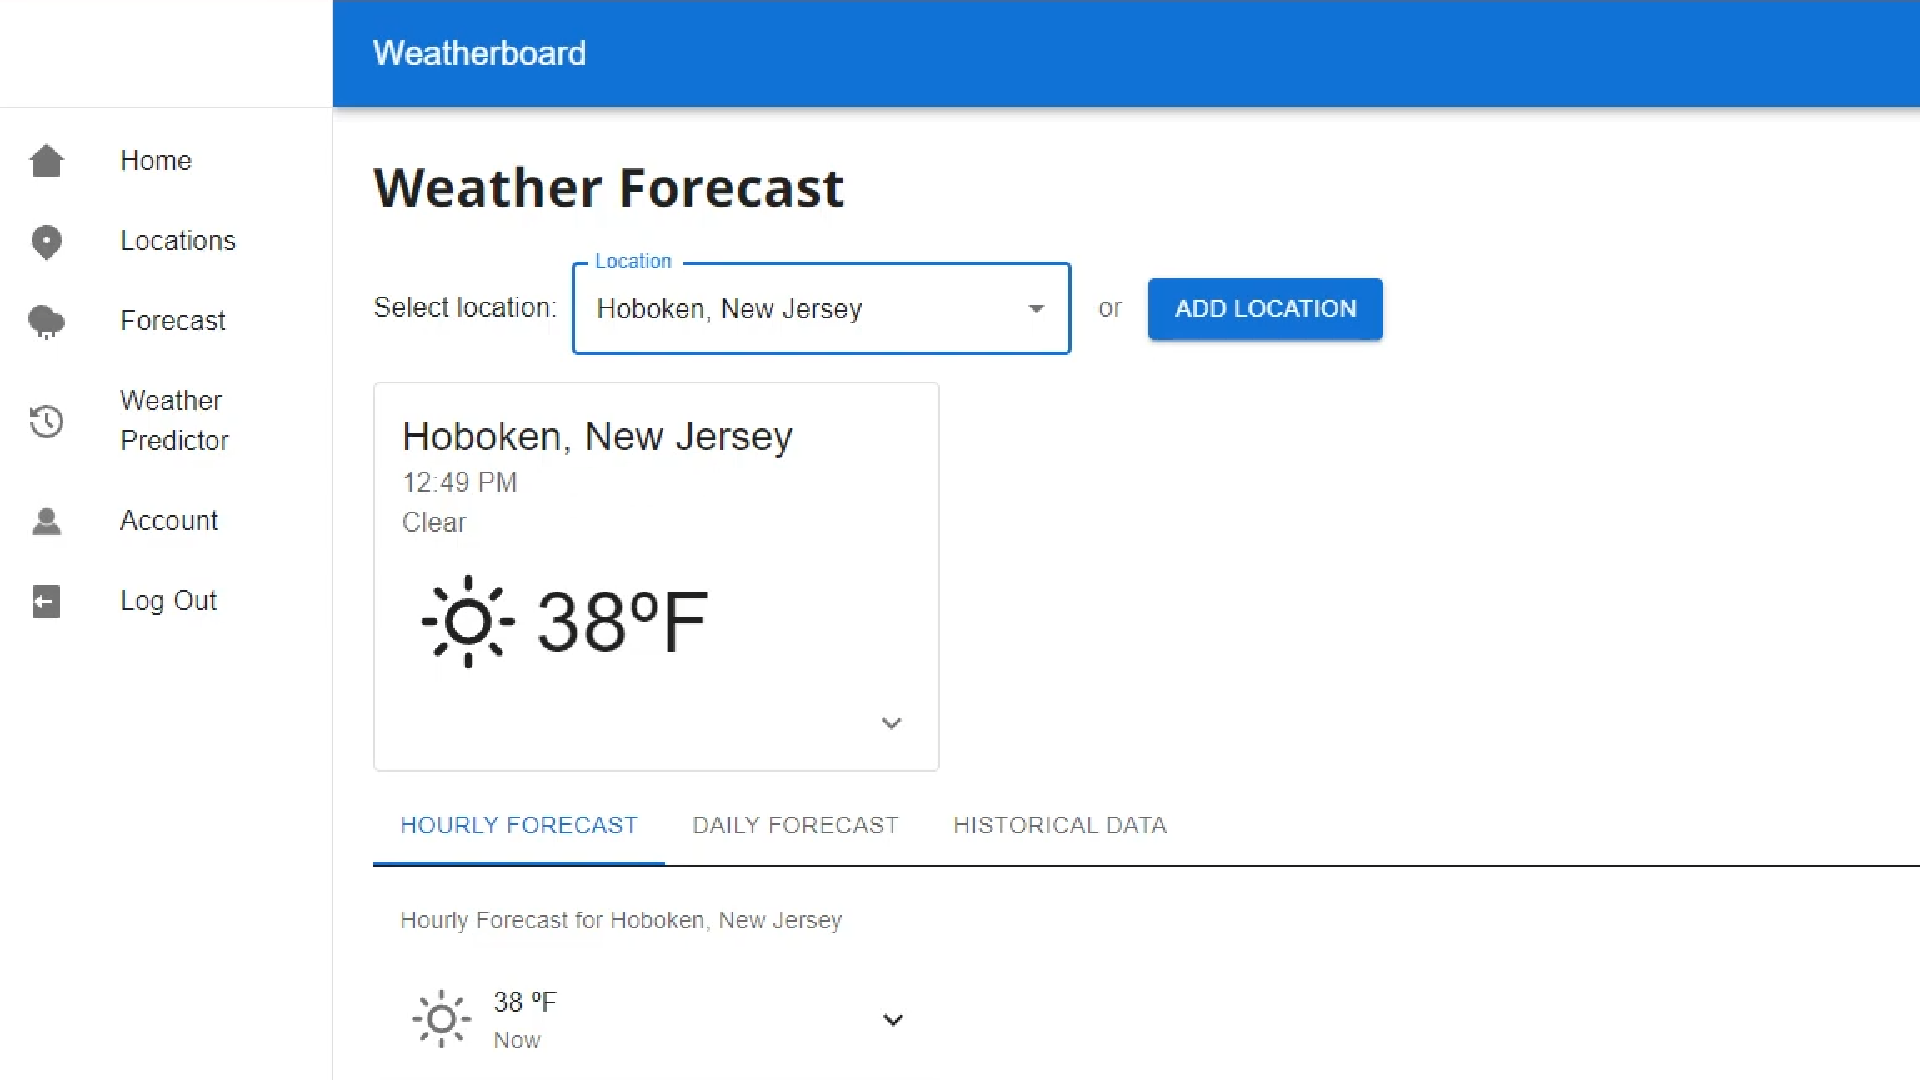Click the Weatherboard title in header

479,53
